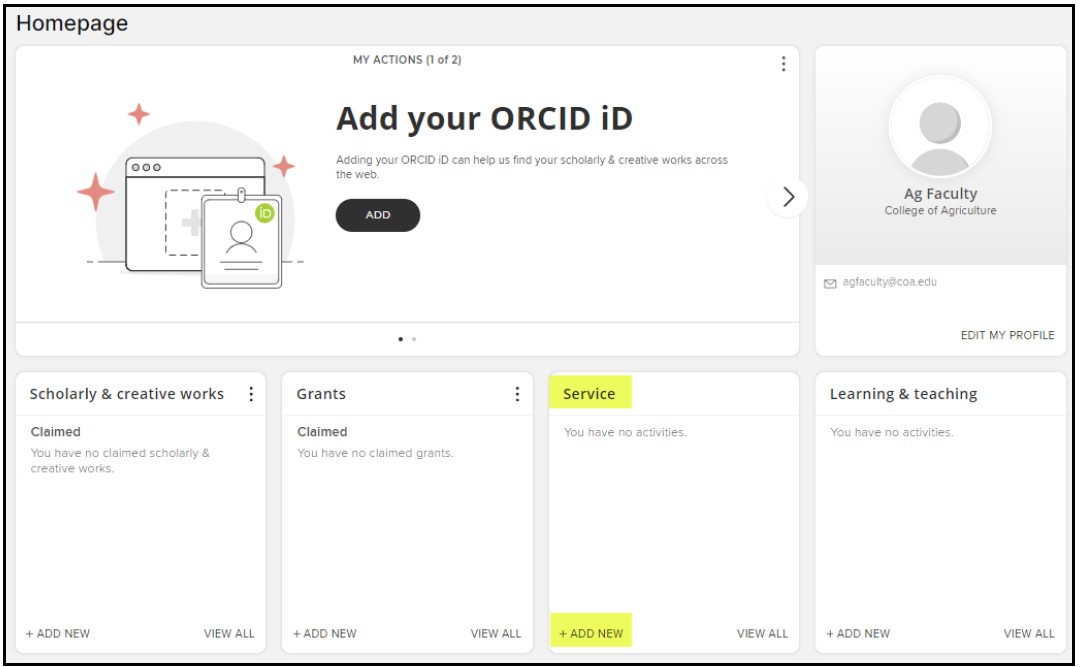This screenshot has height=667, width=1080.
Task: Open the Grants card options menu
Action: (519, 393)
